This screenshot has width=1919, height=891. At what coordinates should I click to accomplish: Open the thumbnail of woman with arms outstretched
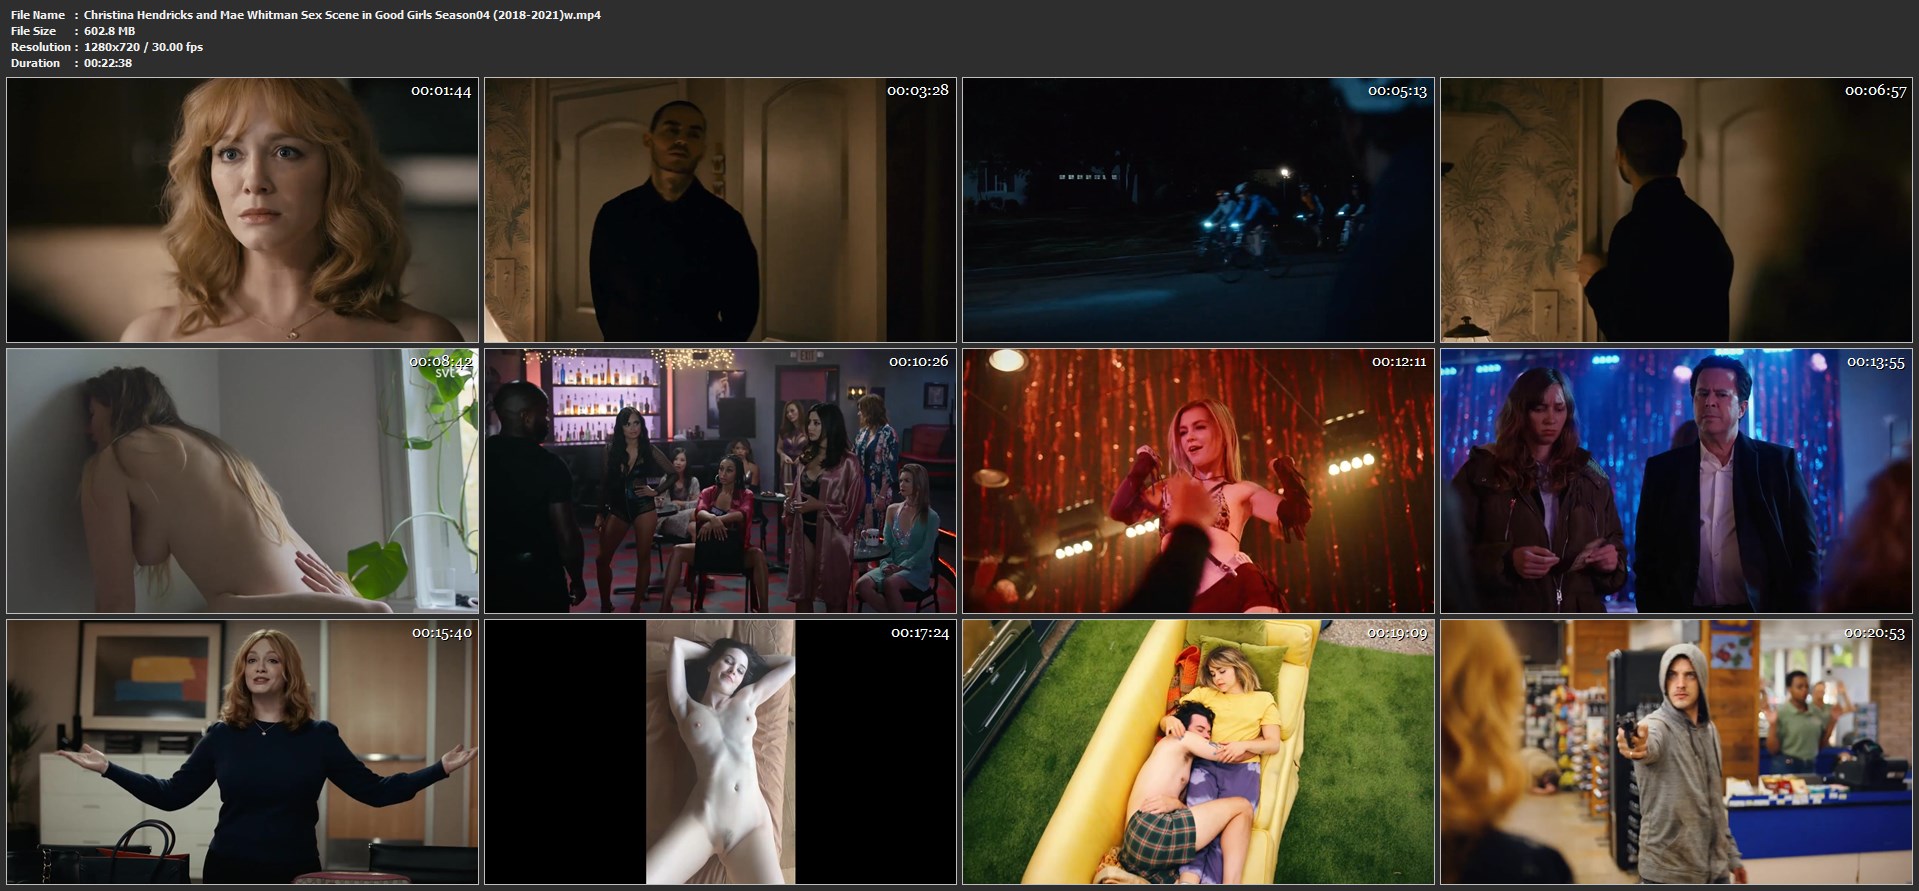[243, 752]
